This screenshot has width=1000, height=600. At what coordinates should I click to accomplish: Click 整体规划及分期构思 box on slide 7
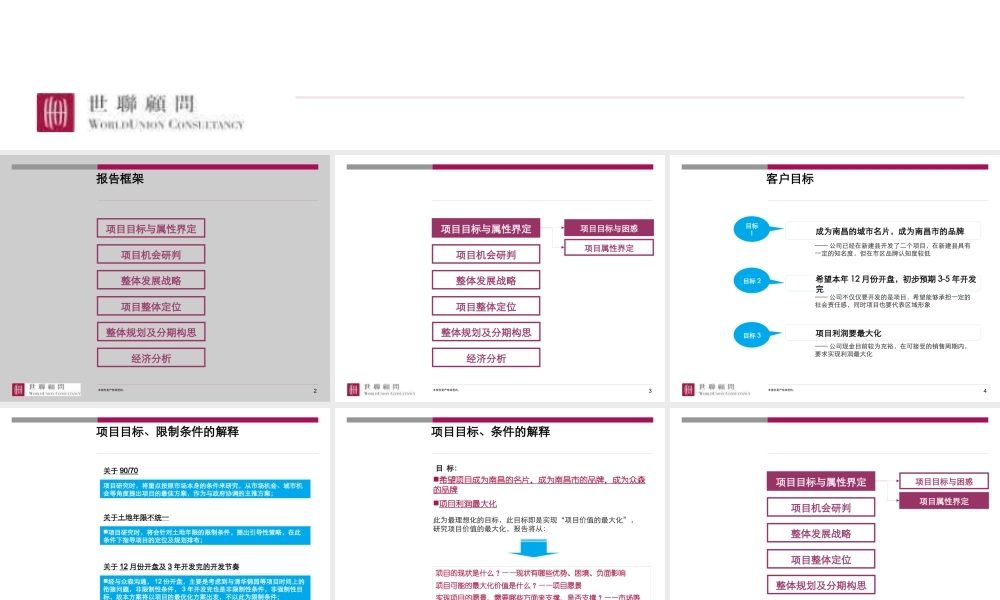[x=821, y=585]
